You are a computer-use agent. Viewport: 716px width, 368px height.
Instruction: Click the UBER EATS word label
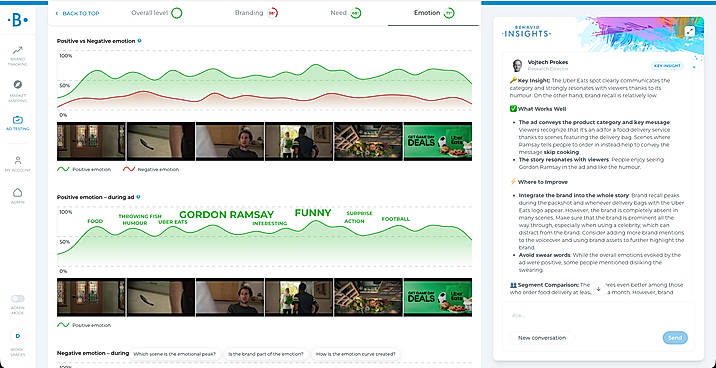[173, 222]
